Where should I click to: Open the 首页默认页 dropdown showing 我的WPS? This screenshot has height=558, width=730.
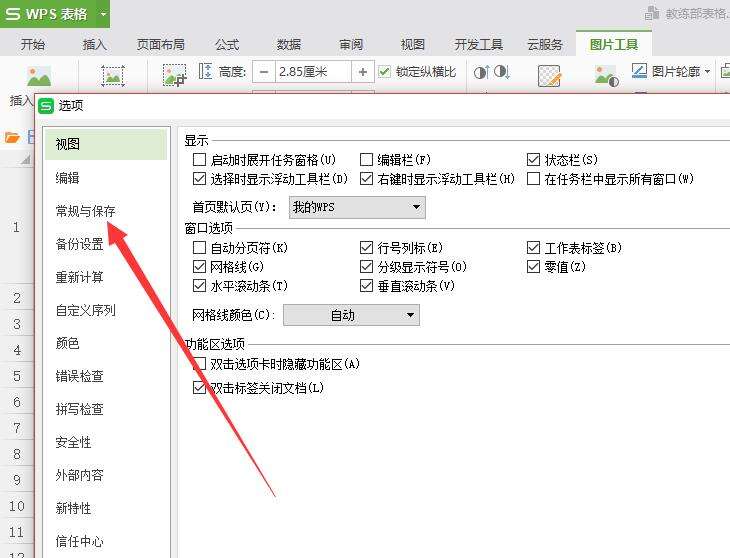[x=357, y=207]
